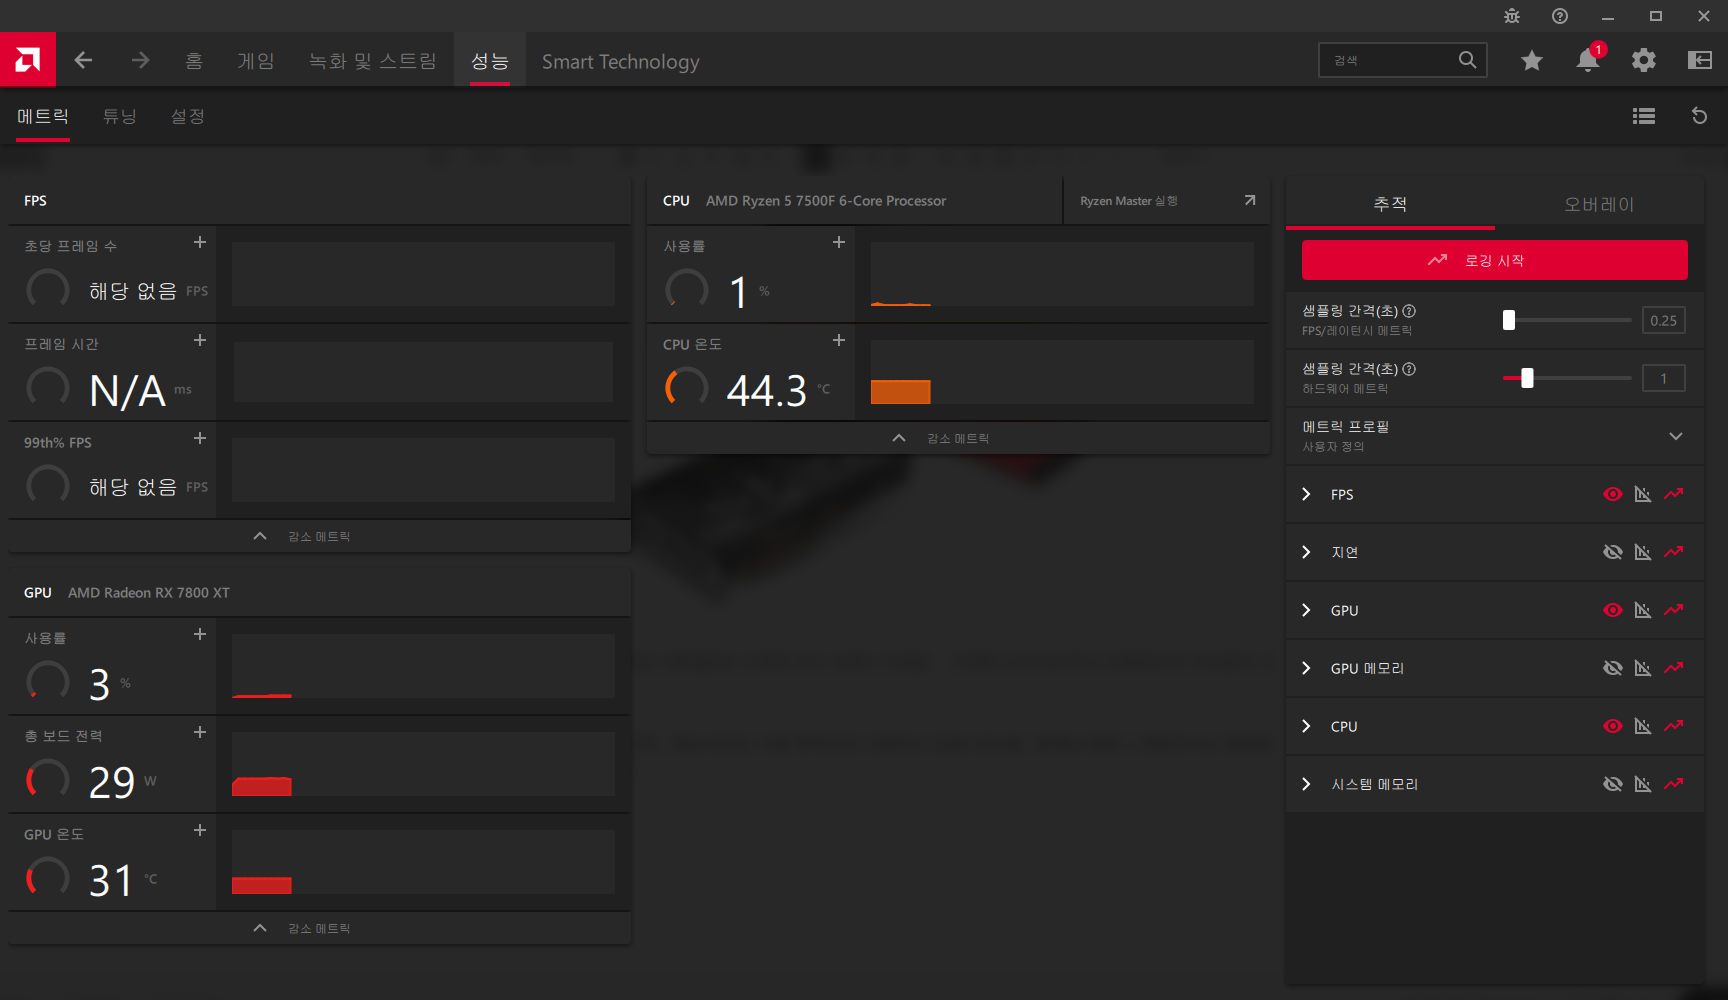Switch to 튜닝 sub-tab

pyautogui.click(x=120, y=116)
